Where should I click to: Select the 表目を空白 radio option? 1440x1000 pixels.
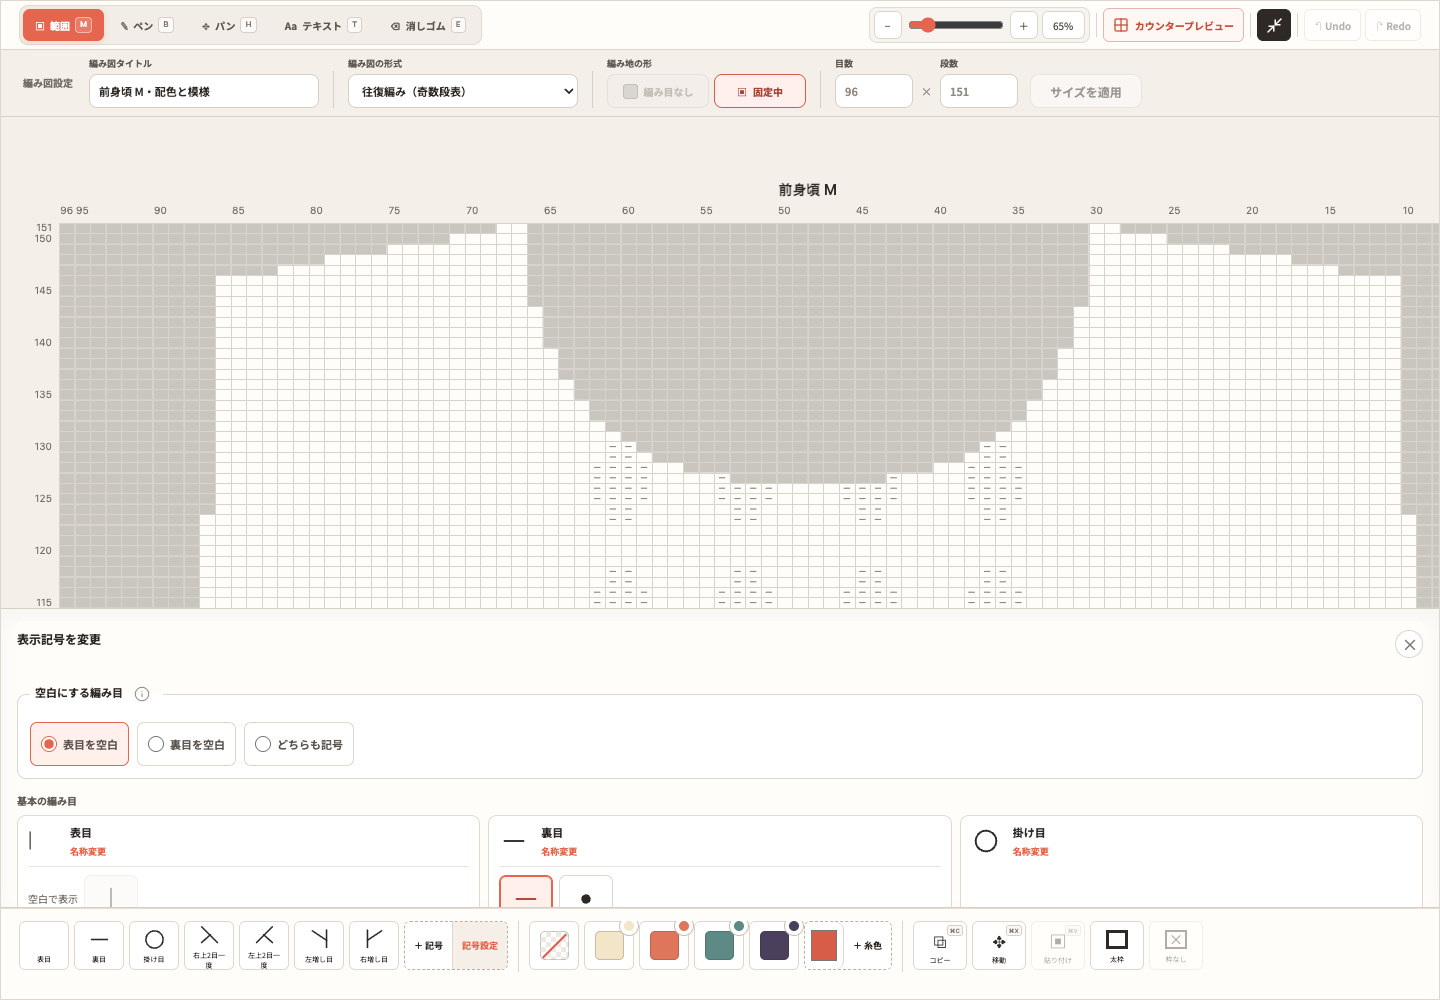coord(80,744)
